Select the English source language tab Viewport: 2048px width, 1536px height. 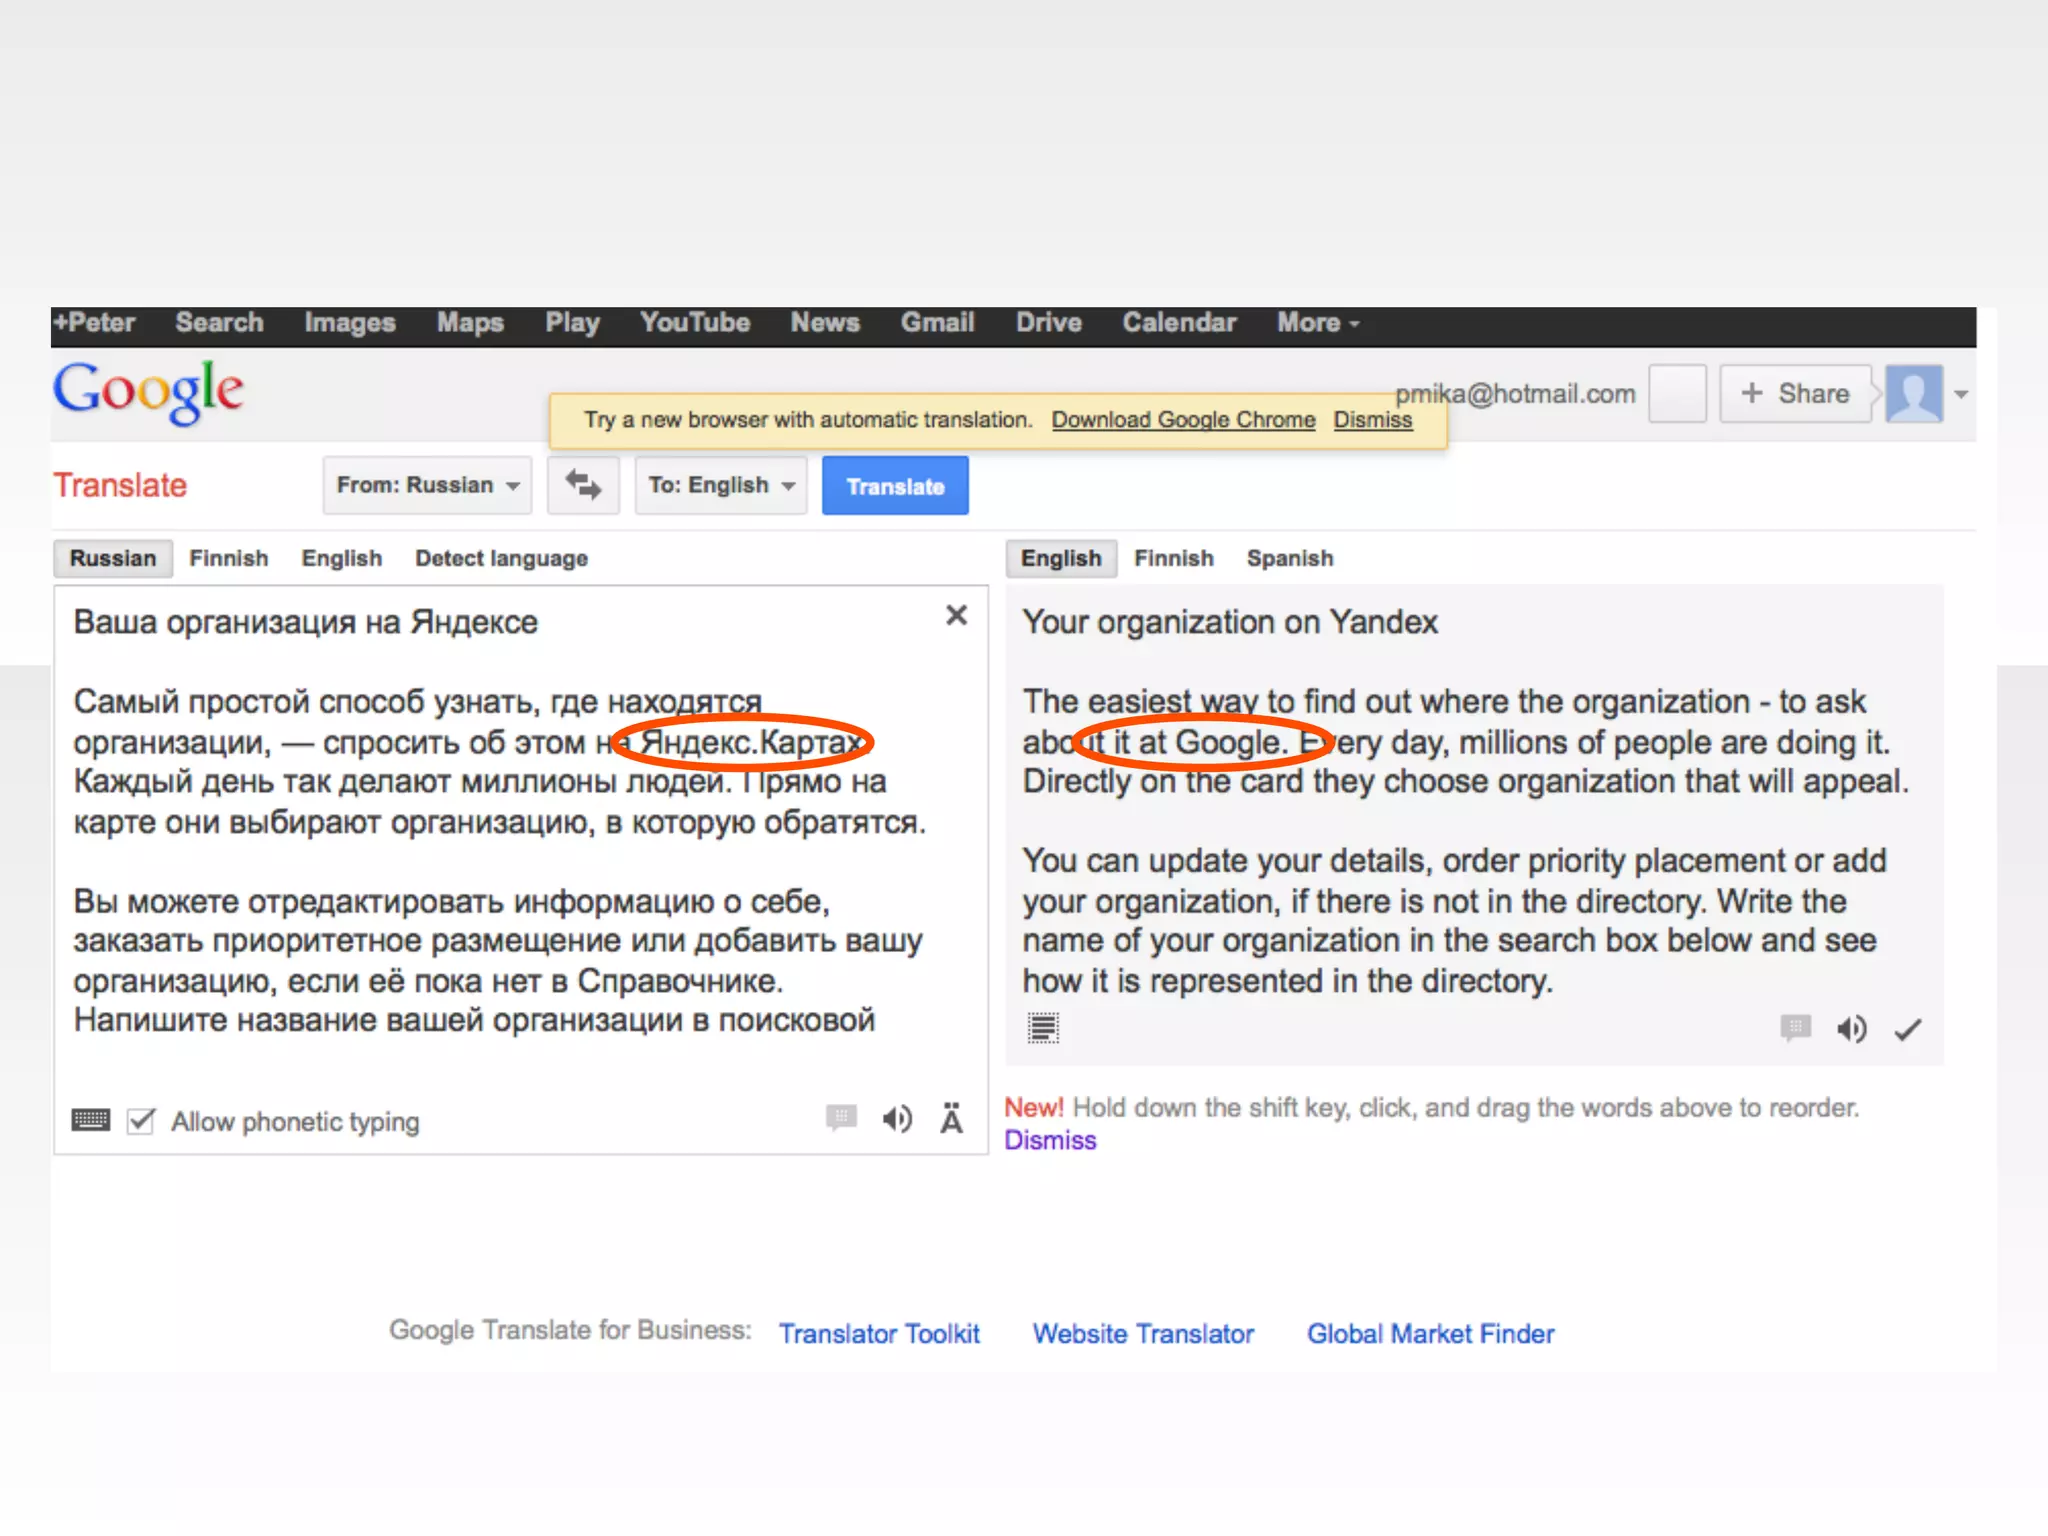(x=342, y=558)
